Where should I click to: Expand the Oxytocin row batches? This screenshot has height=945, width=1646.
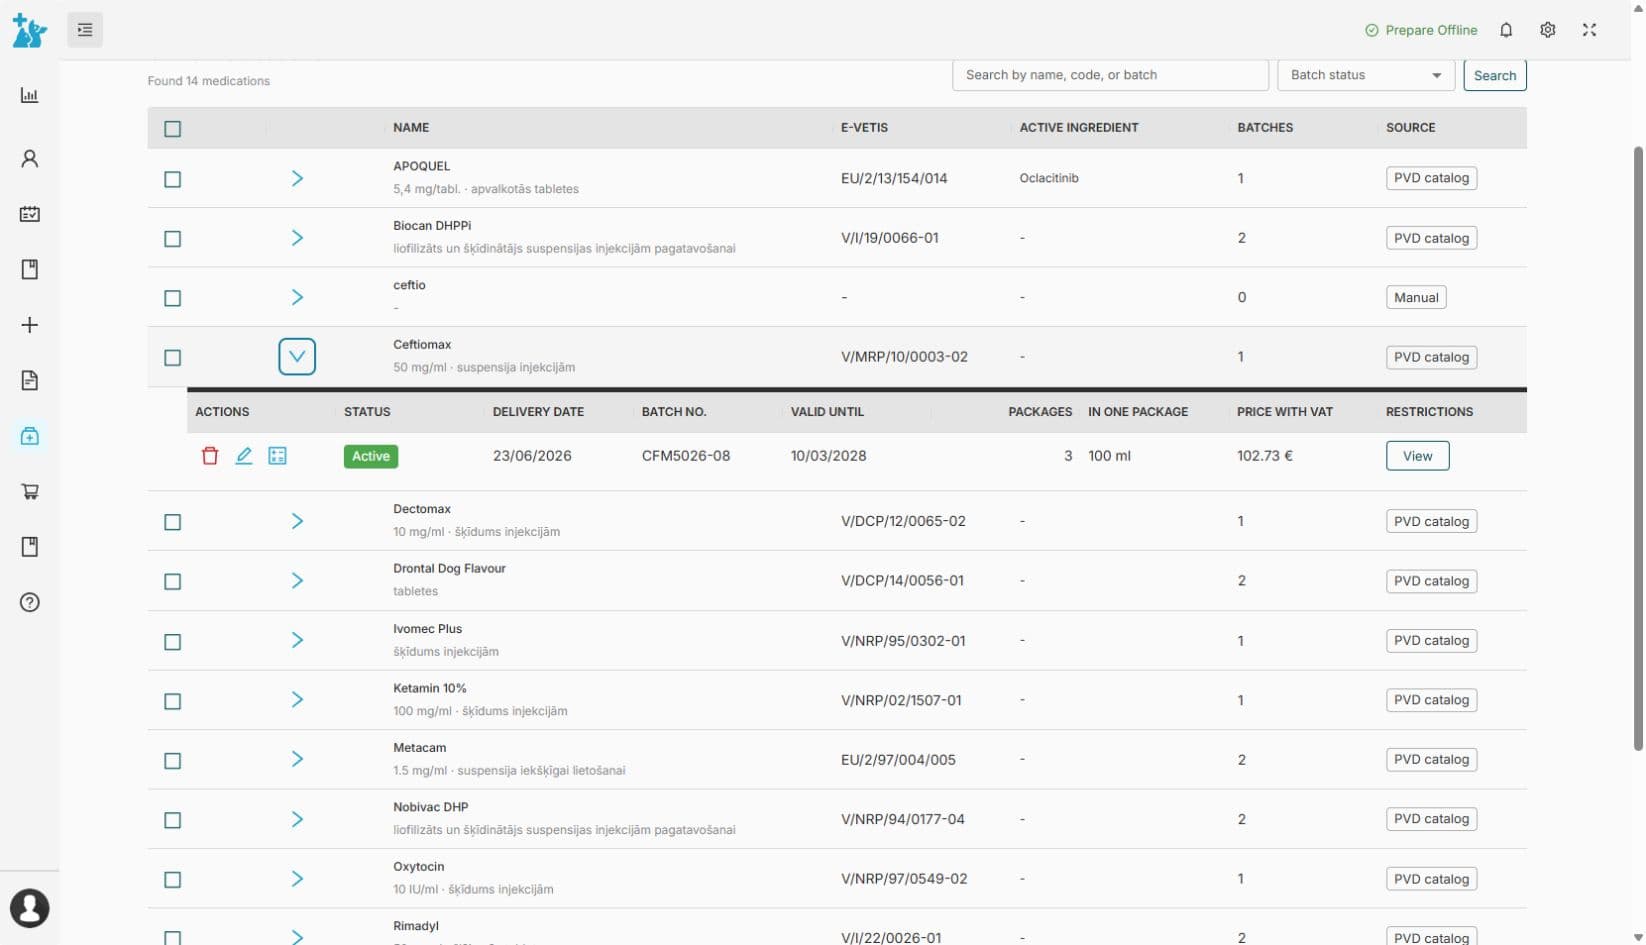[x=297, y=878]
